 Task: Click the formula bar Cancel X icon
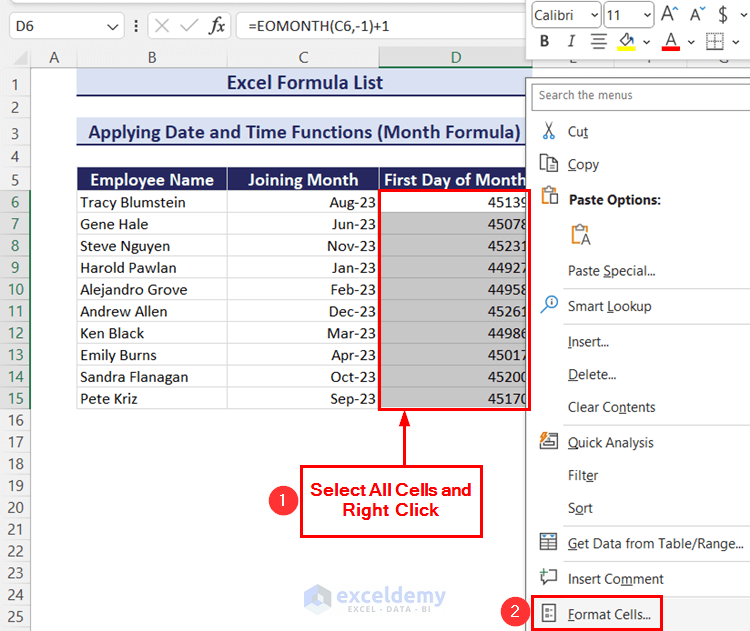(162, 26)
